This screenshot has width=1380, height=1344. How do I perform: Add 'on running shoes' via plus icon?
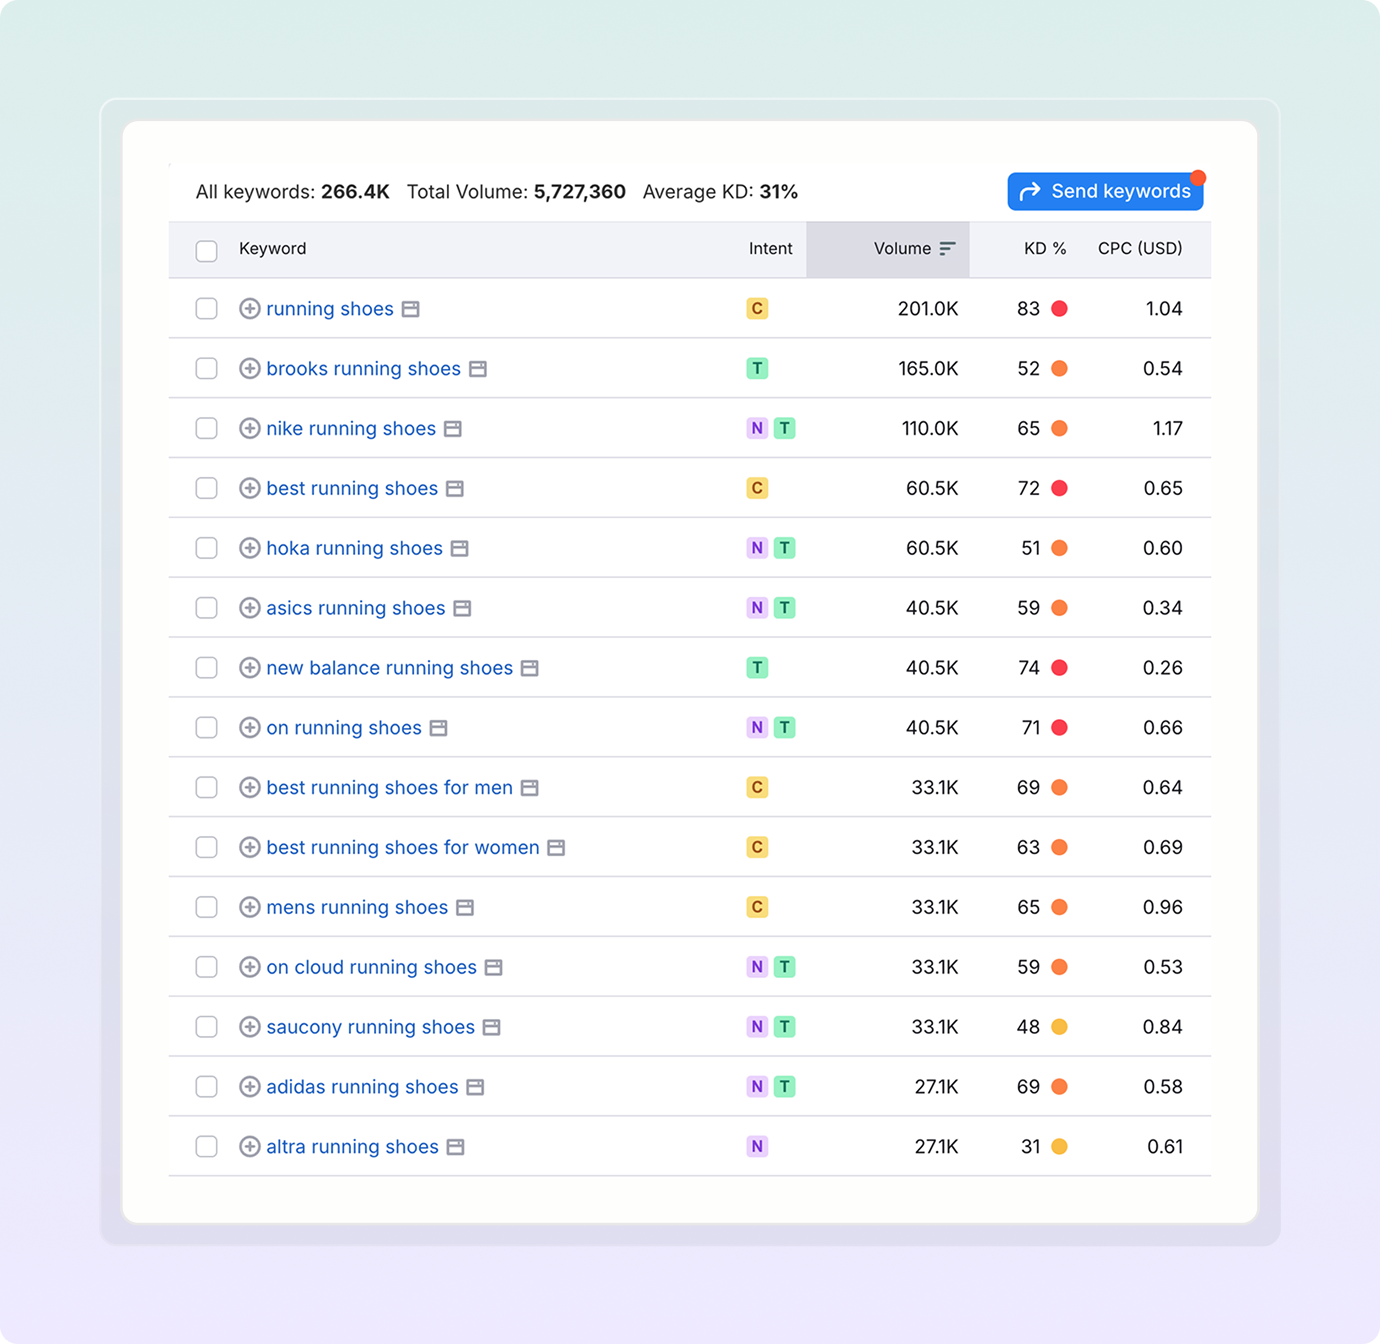coord(250,728)
